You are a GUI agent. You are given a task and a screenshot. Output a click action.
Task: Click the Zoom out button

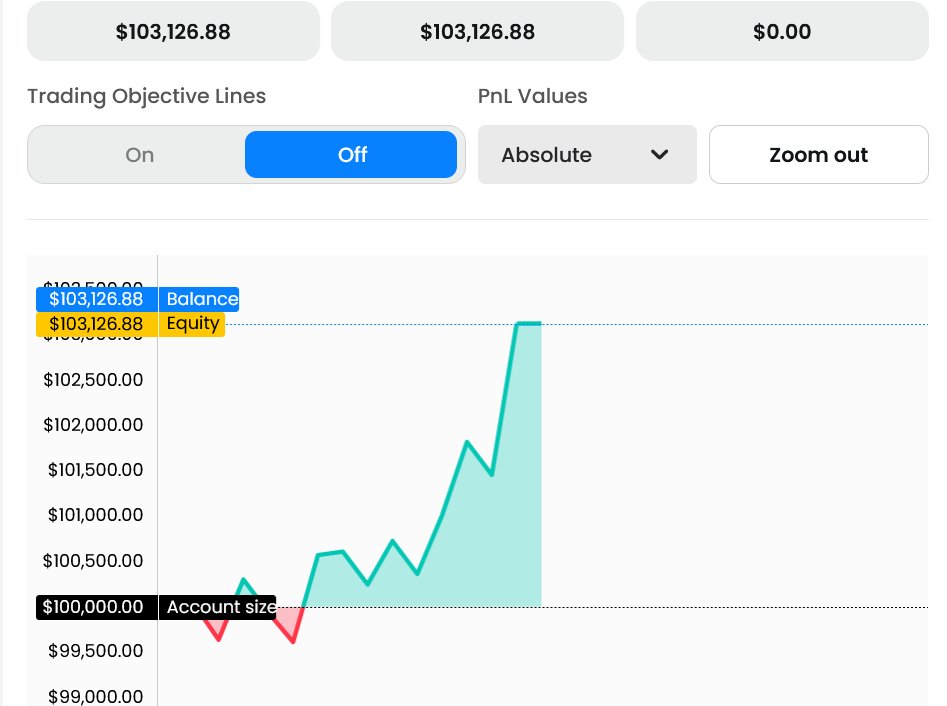pos(818,155)
